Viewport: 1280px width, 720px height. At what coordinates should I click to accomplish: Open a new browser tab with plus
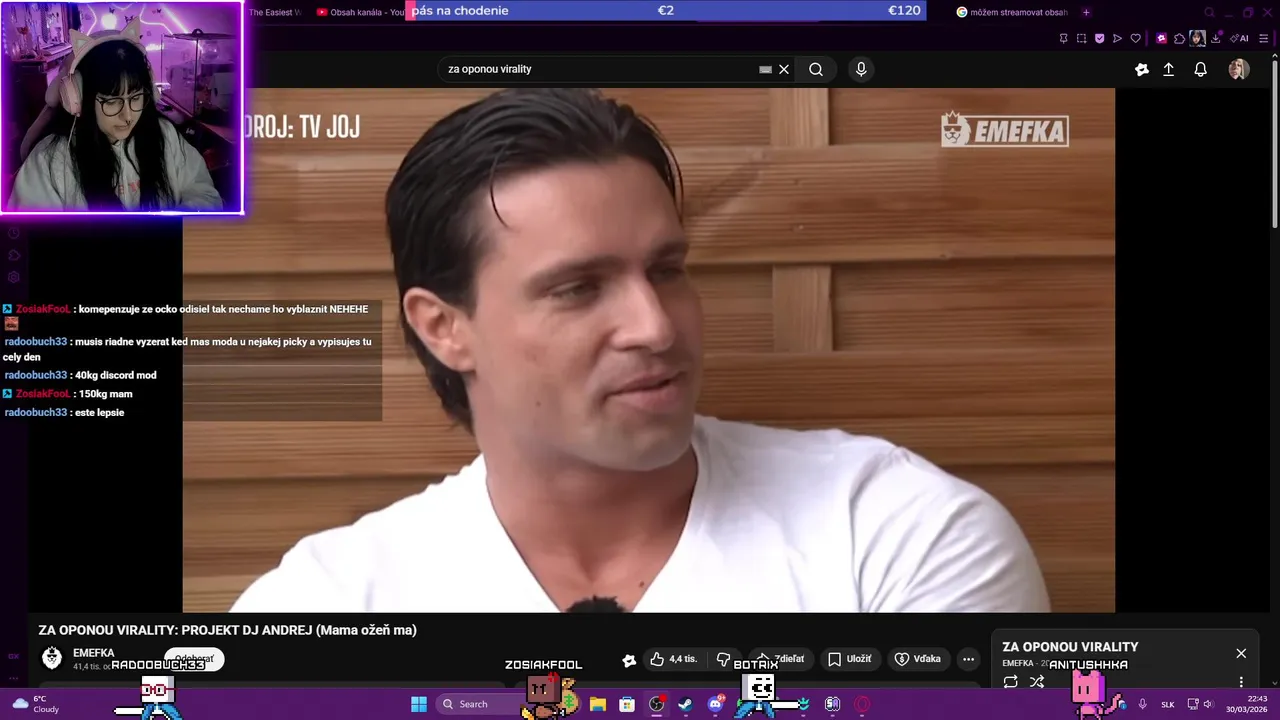click(x=1086, y=12)
